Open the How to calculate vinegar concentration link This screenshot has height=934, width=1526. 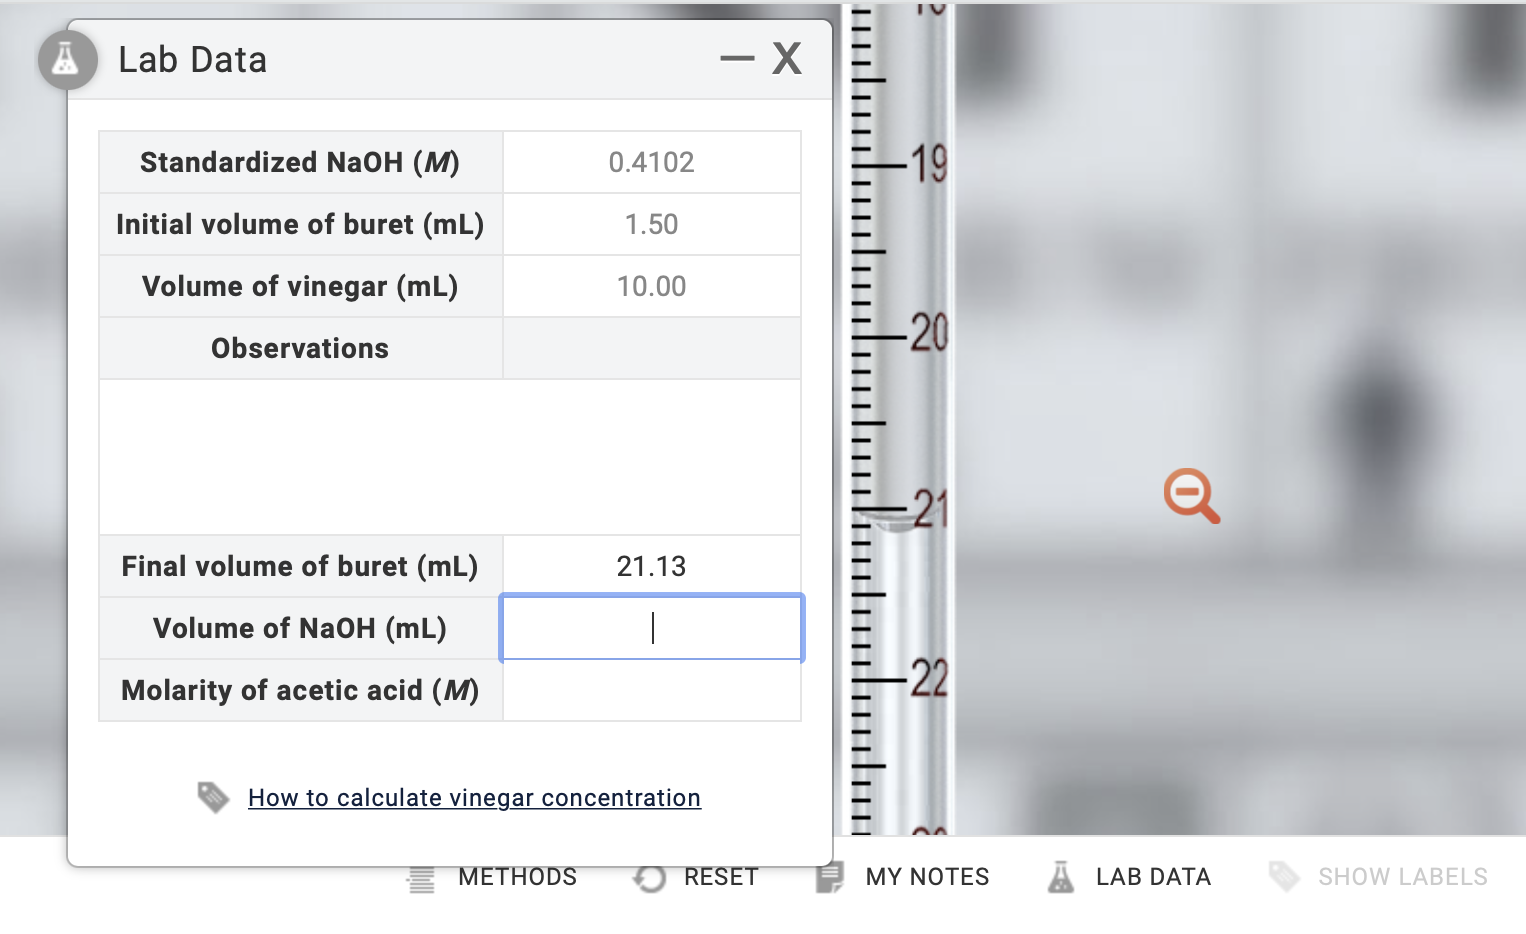[474, 797]
